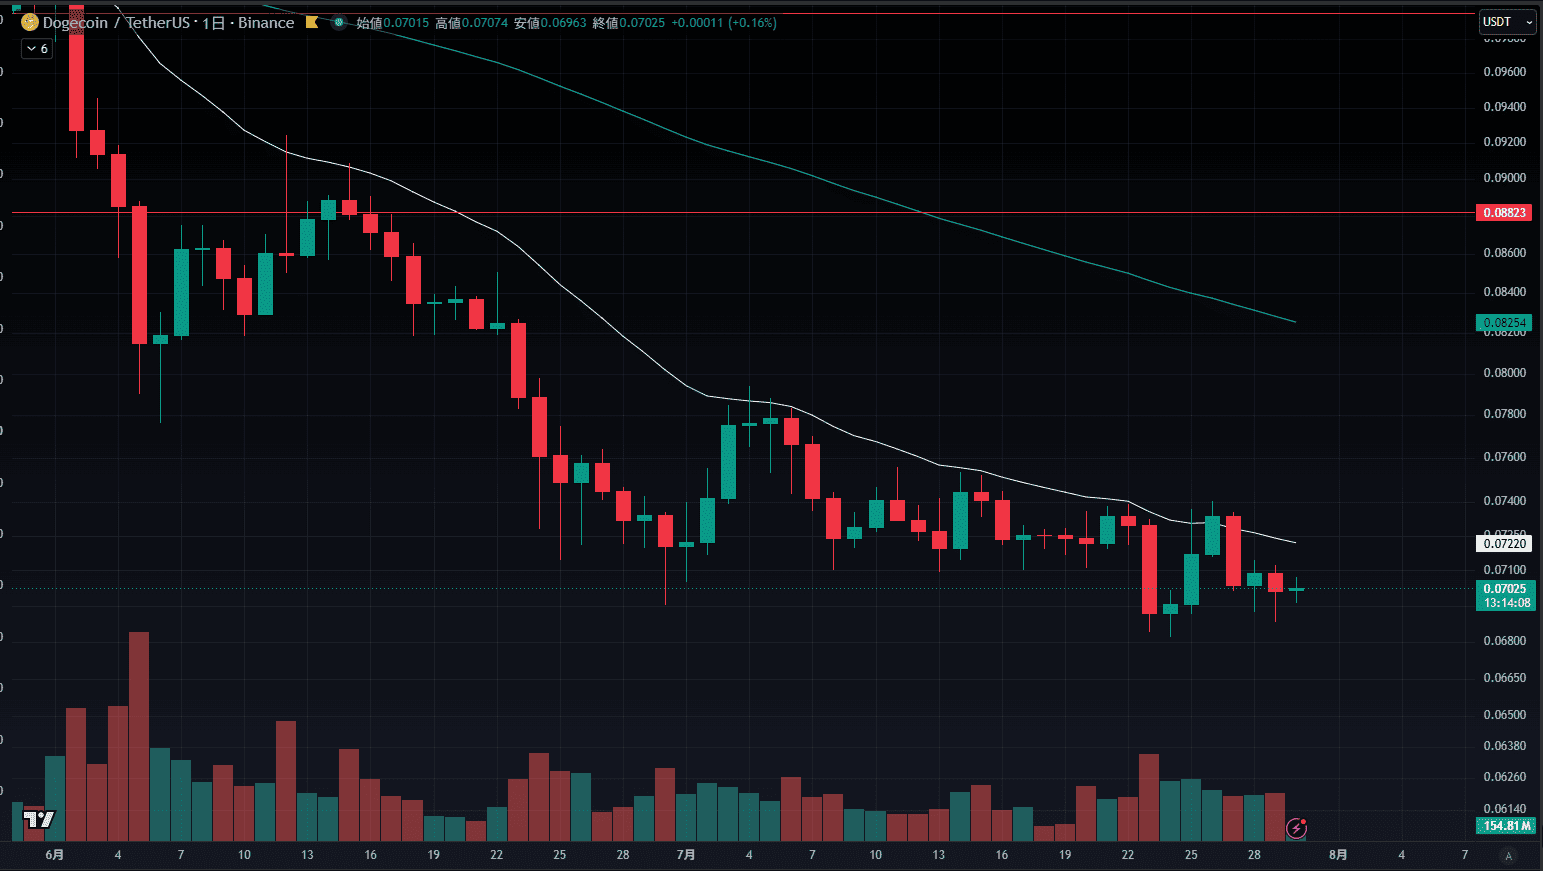Screen dimensions: 1543x871
Task: Click the teal moving average label 0.08254
Action: pyautogui.click(x=1504, y=322)
